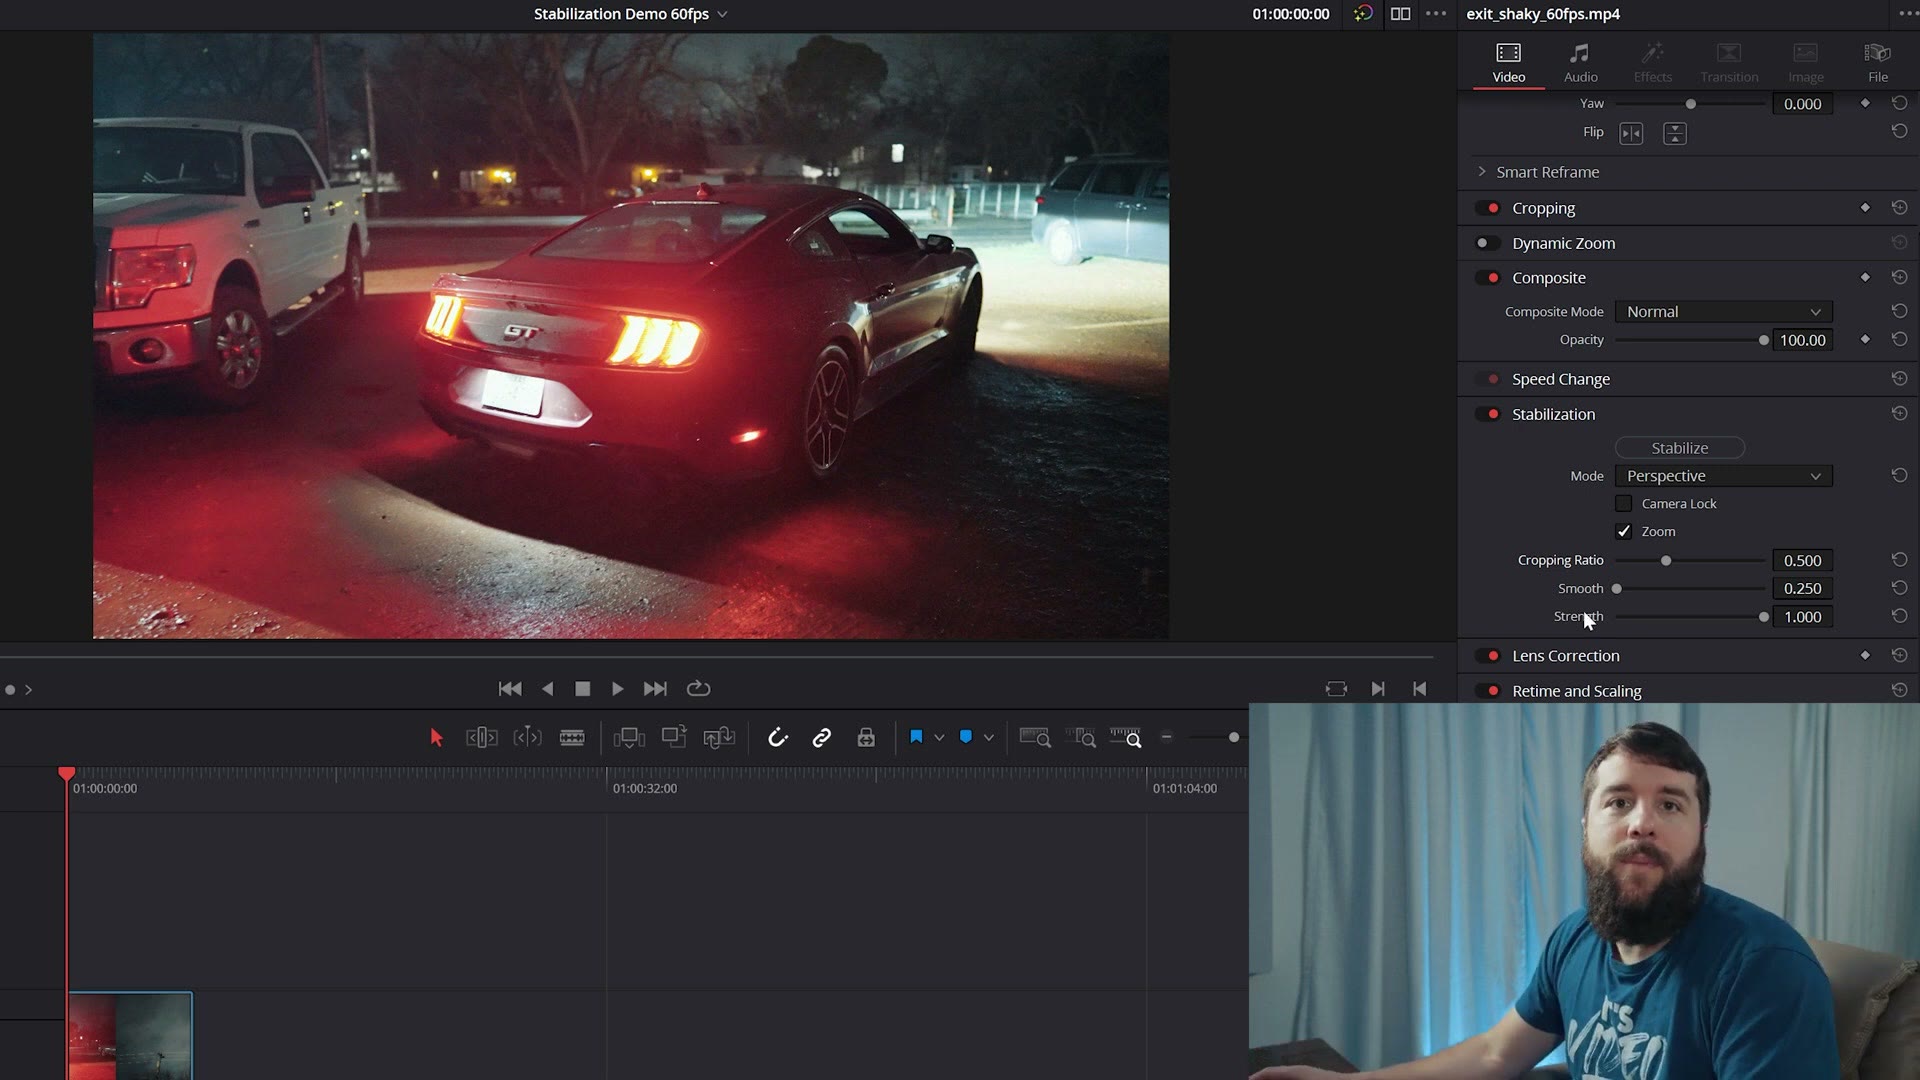The height and width of the screenshot is (1080, 1920).
Task: Open the viewer options three-dot menu
Action: 1436,14
